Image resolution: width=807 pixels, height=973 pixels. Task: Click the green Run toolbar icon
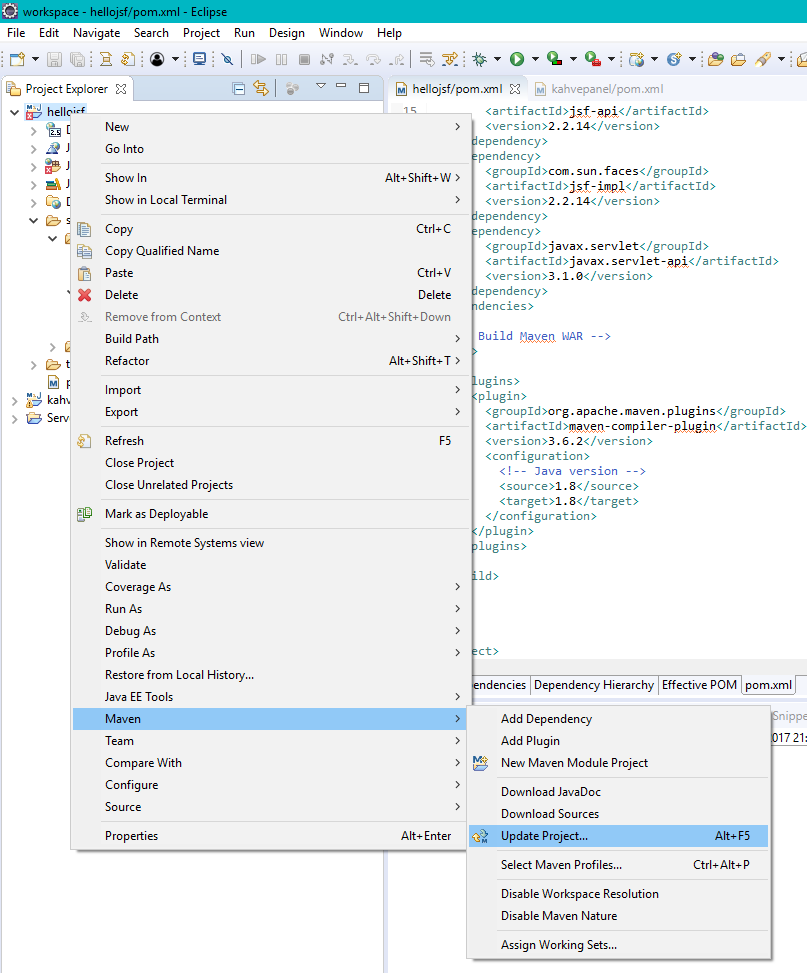click(516, 59)
